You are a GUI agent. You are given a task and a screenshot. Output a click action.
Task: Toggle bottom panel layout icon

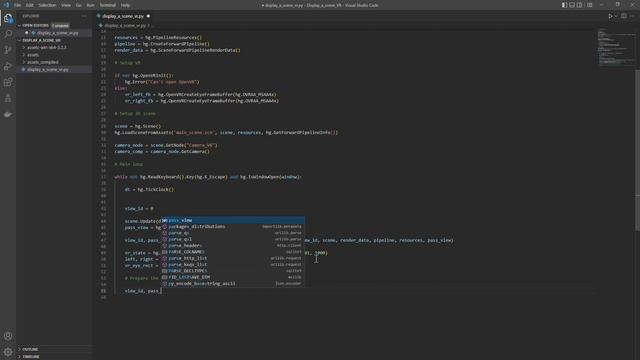[x=572, y=5]
